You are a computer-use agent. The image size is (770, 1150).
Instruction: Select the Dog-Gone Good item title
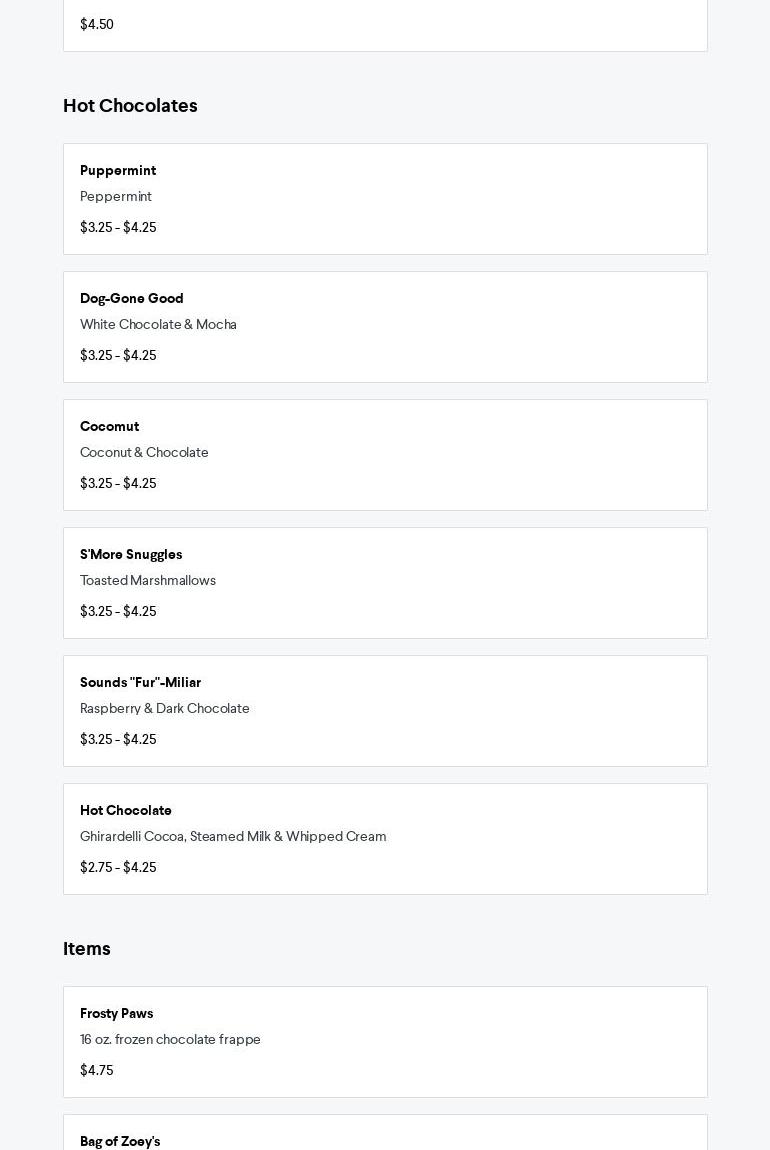132,298
